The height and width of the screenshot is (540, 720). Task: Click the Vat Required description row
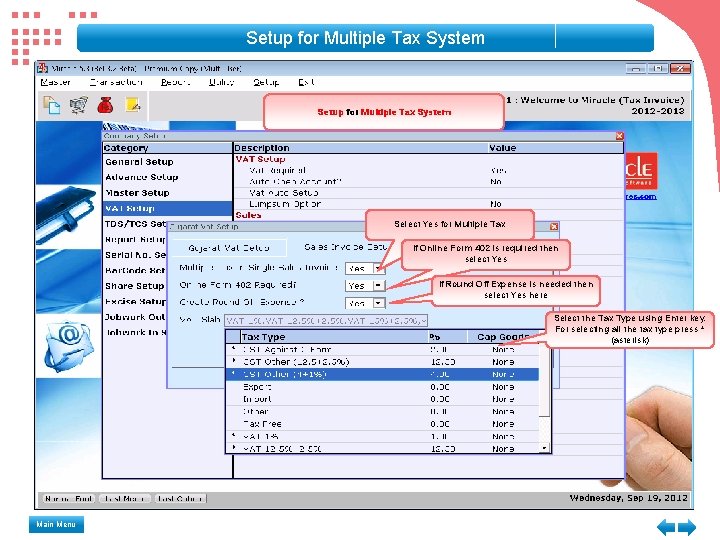[x=429, y=170]
